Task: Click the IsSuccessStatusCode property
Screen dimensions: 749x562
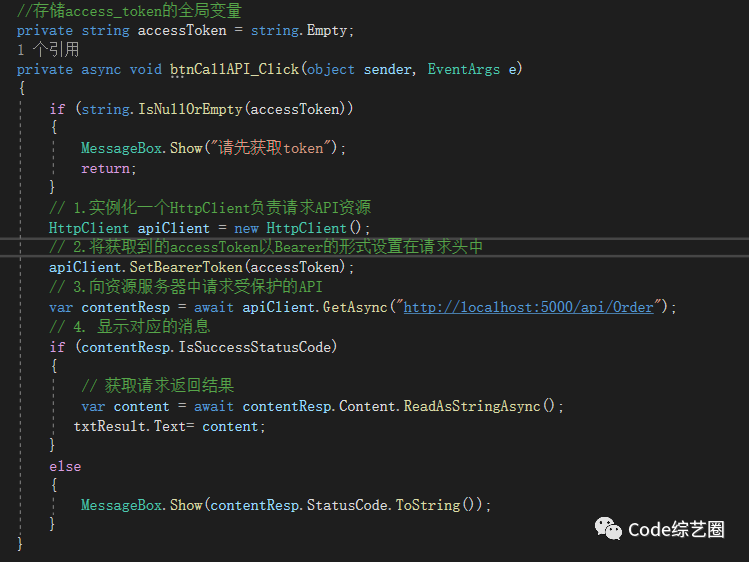Action: coord(255,347)
